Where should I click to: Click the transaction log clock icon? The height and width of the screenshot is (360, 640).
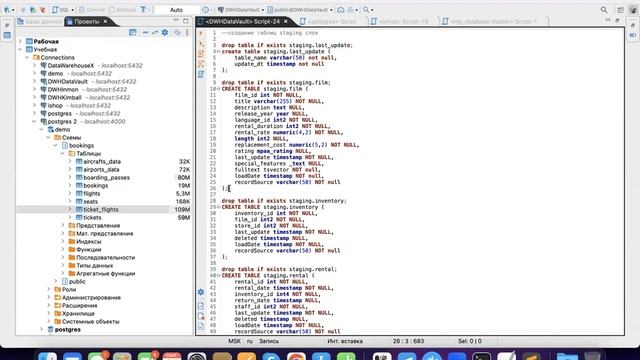click(x=205, y=10)
